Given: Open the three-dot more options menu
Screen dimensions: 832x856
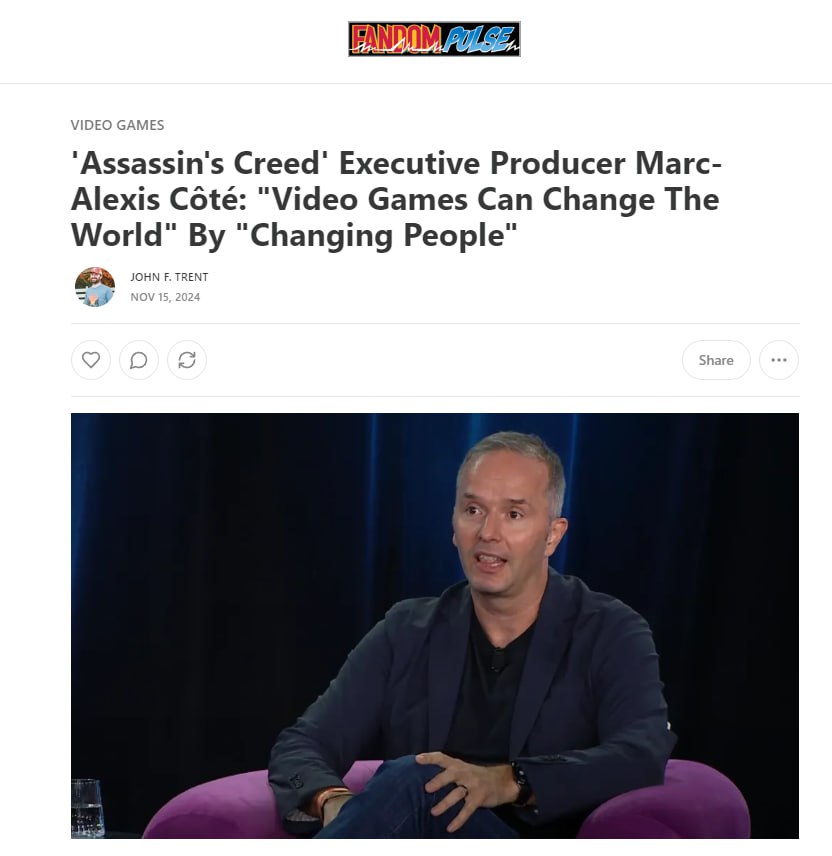Looking at the screenshot, I should 778,360.
